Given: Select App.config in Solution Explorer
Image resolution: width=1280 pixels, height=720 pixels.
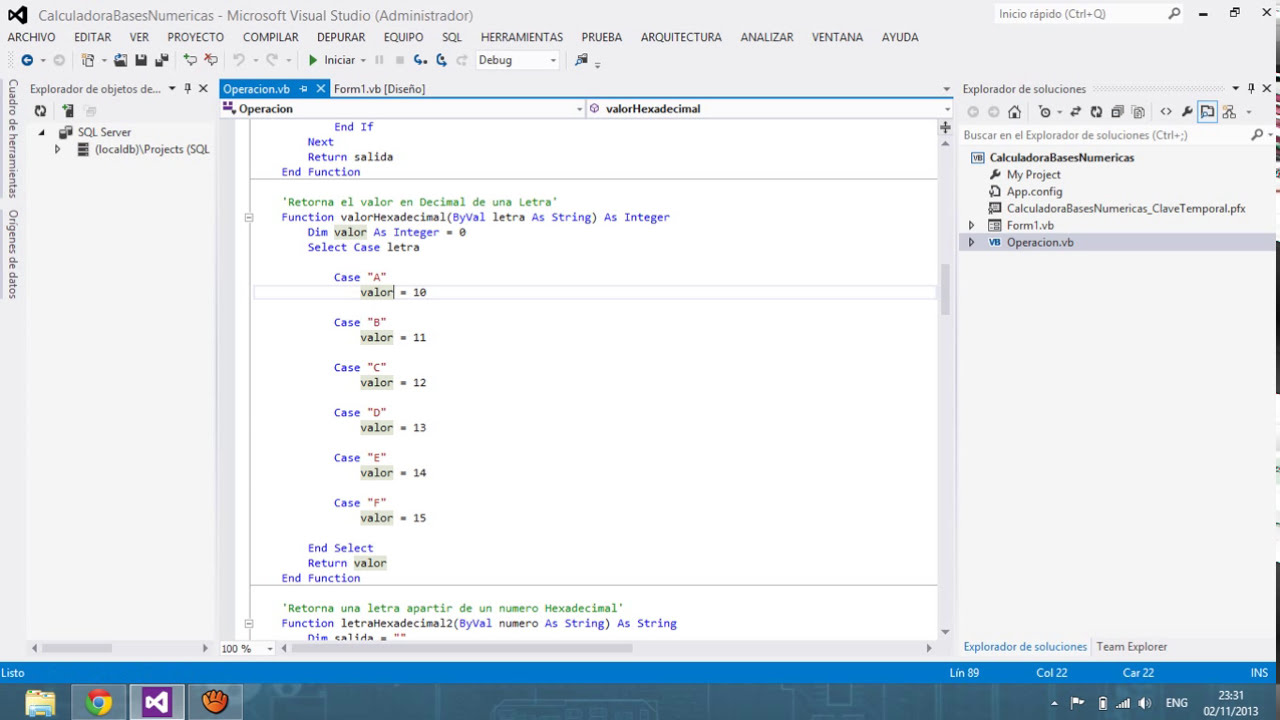Looking at the screenshot, I should (1034, 192).
